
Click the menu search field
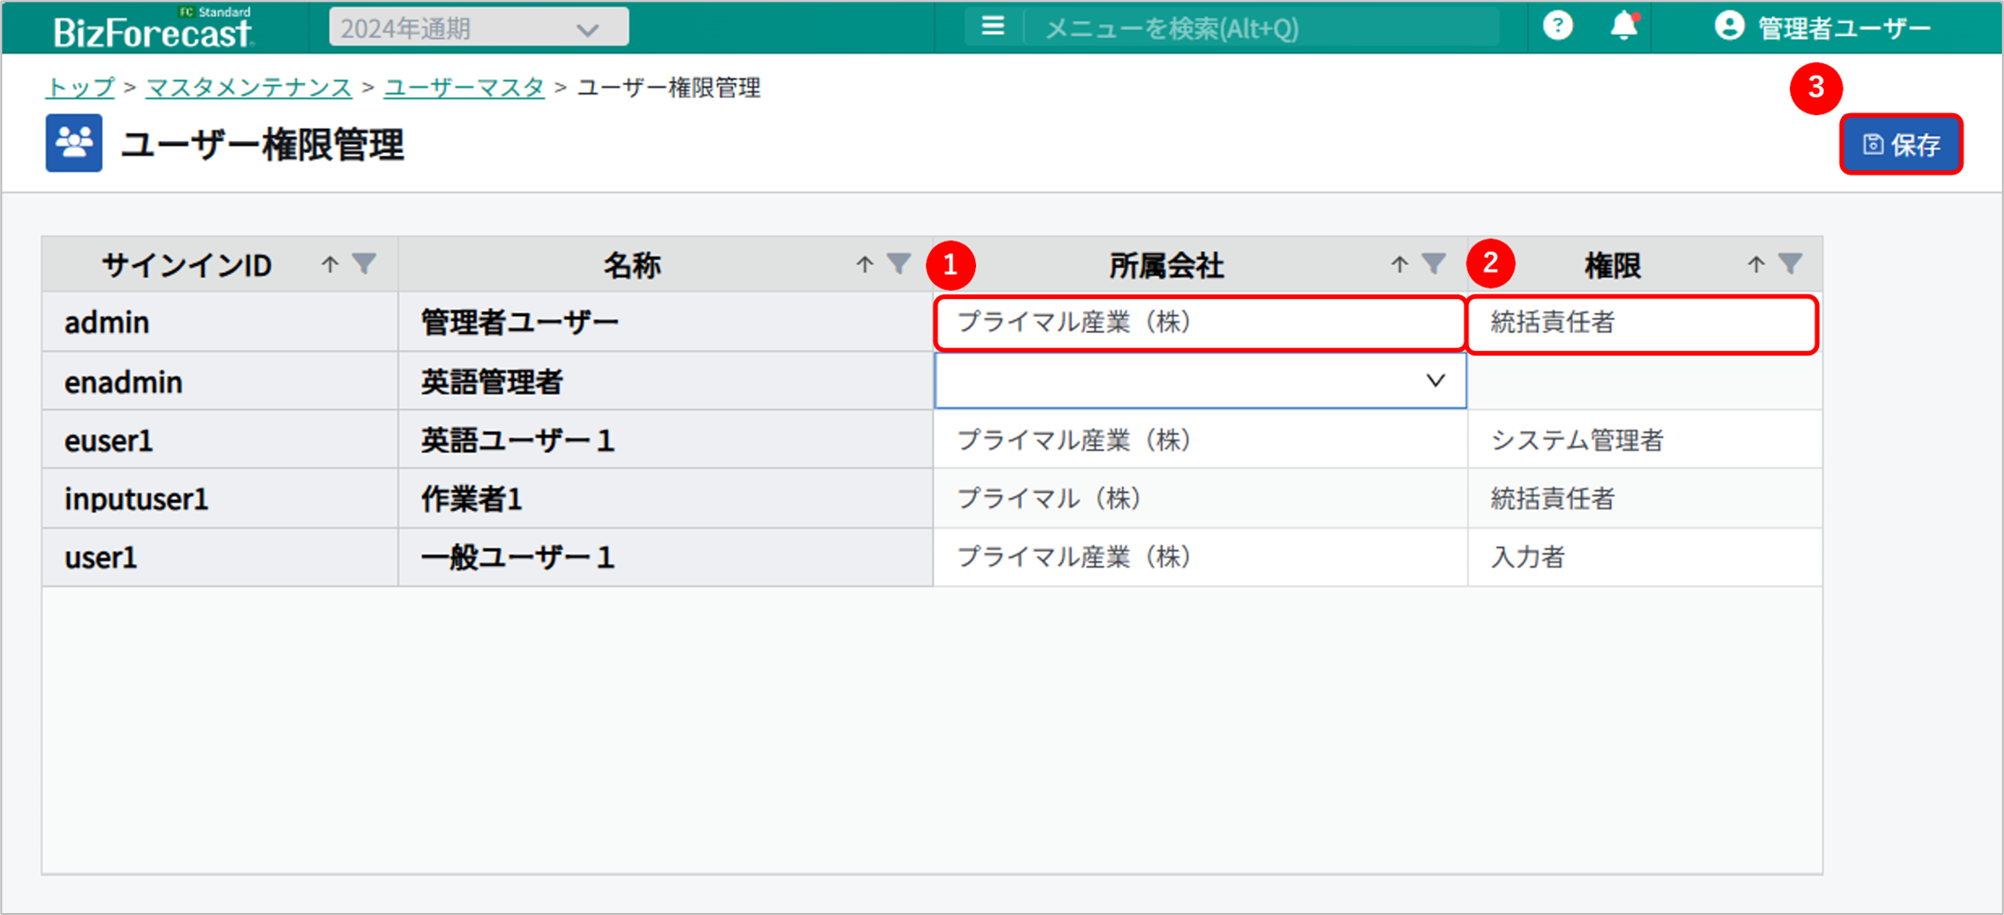click(1260, 28)
